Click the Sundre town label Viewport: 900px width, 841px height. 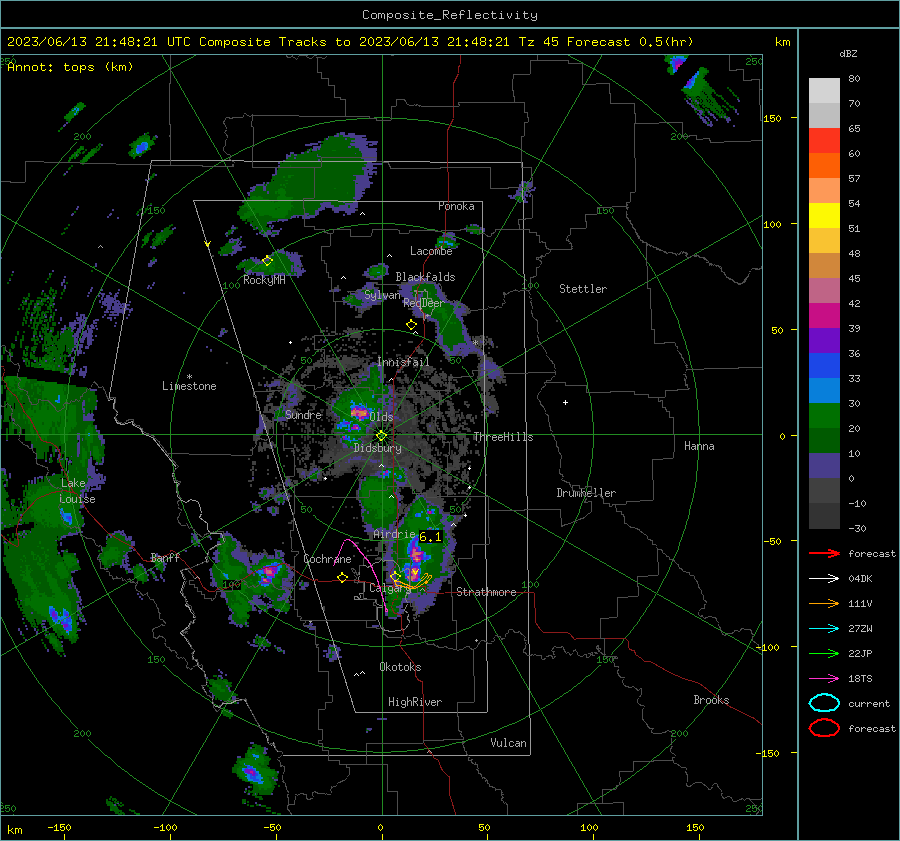pos(303,414)
